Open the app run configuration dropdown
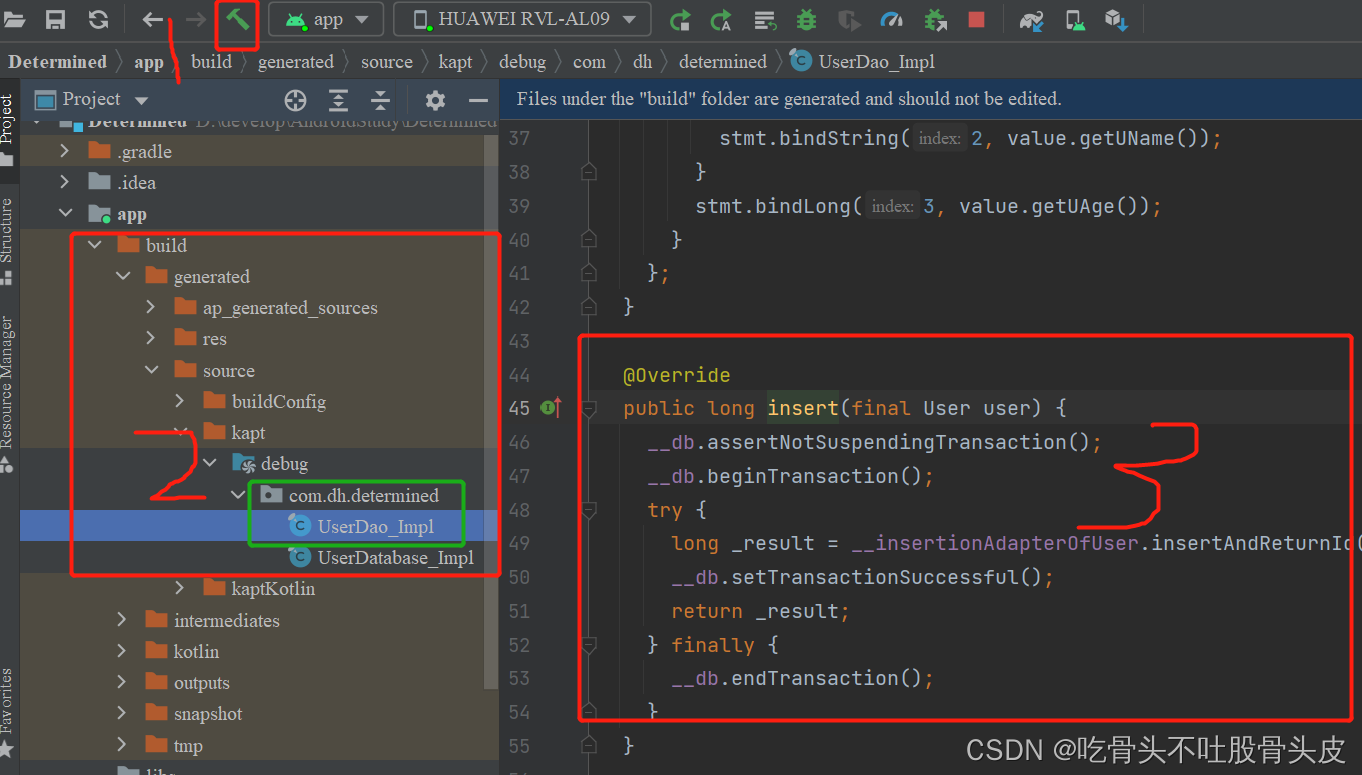1362x775 pixels. click(325, 19)
